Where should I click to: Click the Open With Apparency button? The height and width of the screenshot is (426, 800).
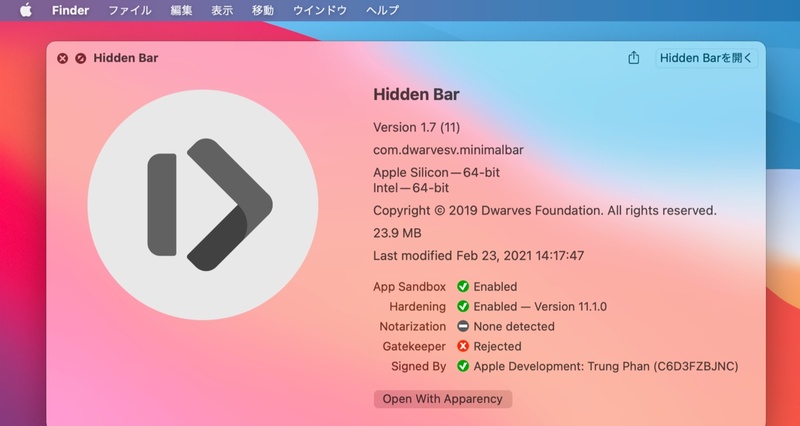click(x=442, y=399)
